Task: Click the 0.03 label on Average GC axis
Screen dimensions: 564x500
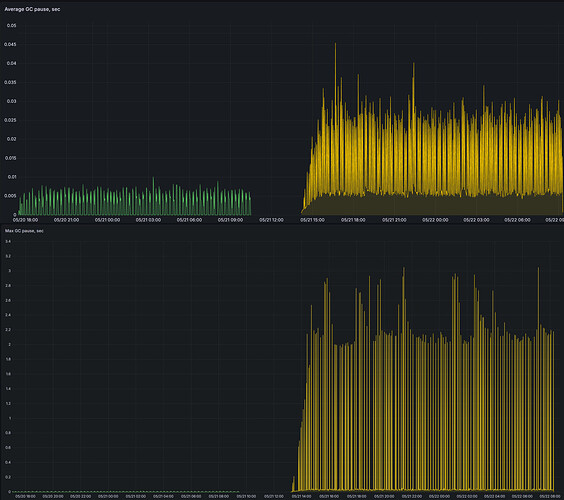Action: [12, 101]
